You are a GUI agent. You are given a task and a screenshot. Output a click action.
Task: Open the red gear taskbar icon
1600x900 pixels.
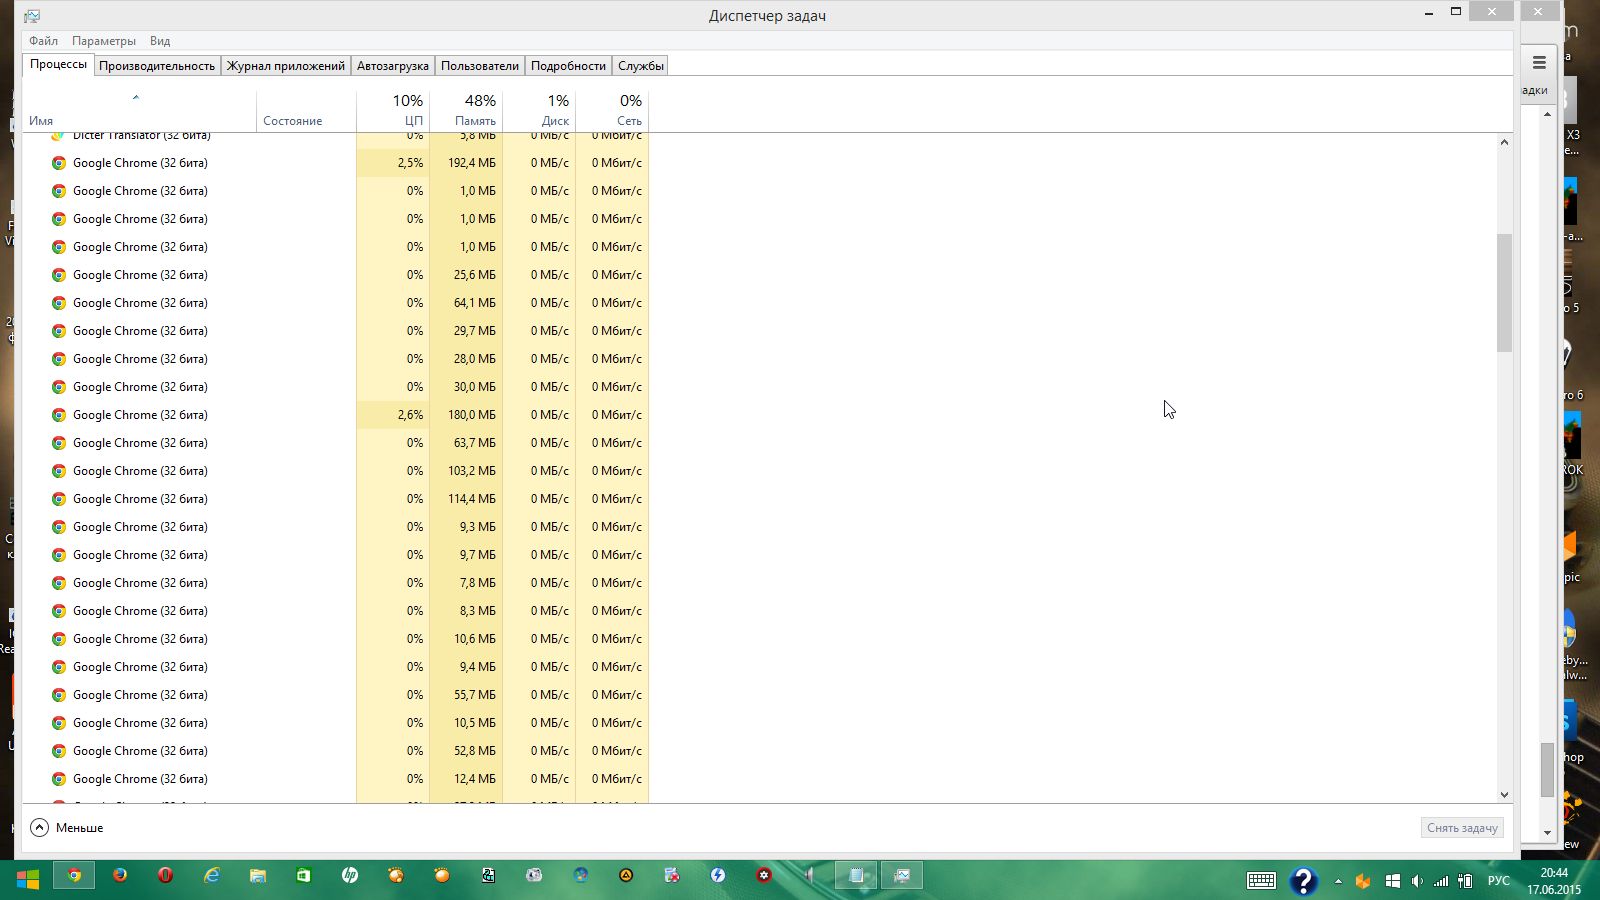point(764,875)
